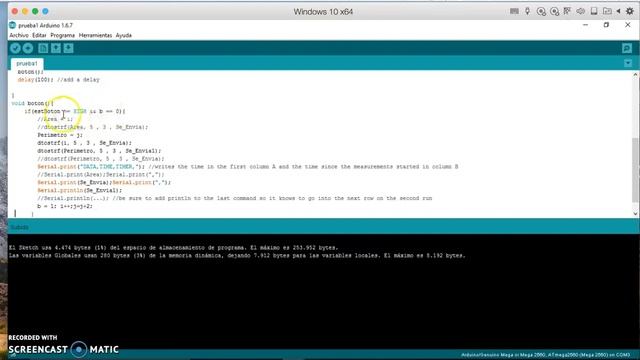The height and width of the screenshot is (360, 640).
Task: Create a new sketch with New icon
Action: 43,48
